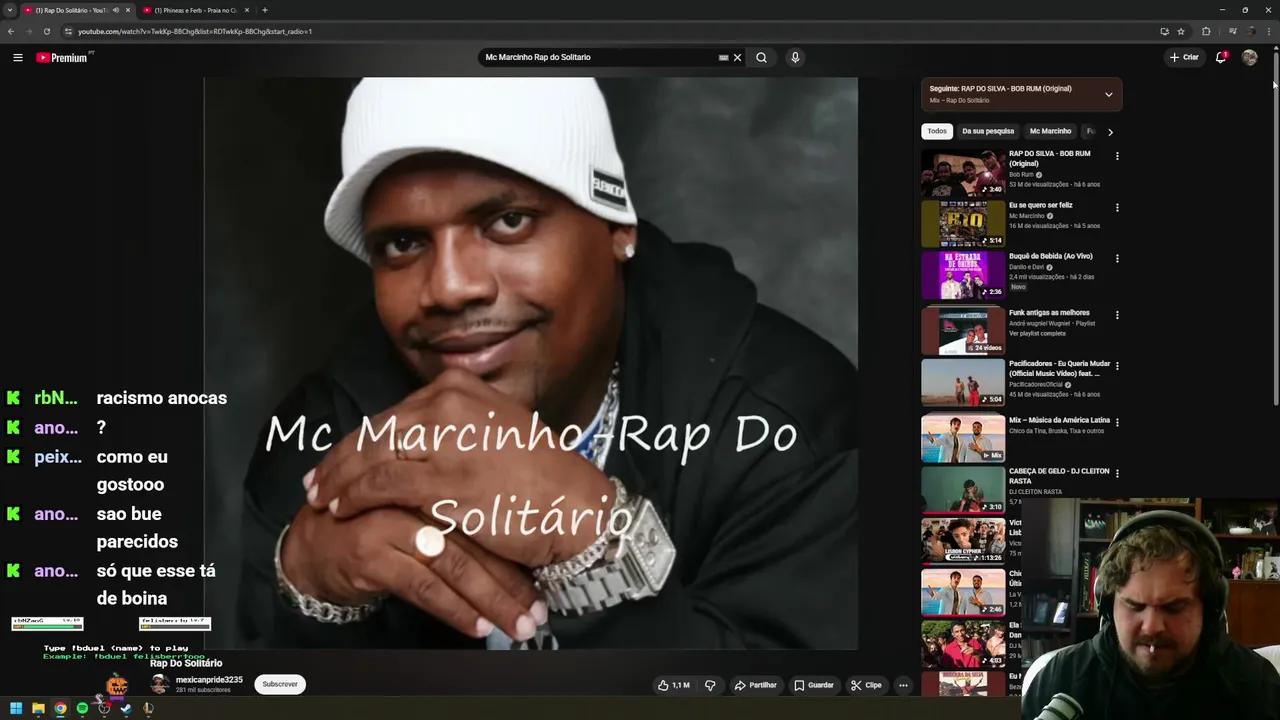Screen dimensions: 1280x720
Task: Open more actions ellipsis under video
Action: pos(903,685)
